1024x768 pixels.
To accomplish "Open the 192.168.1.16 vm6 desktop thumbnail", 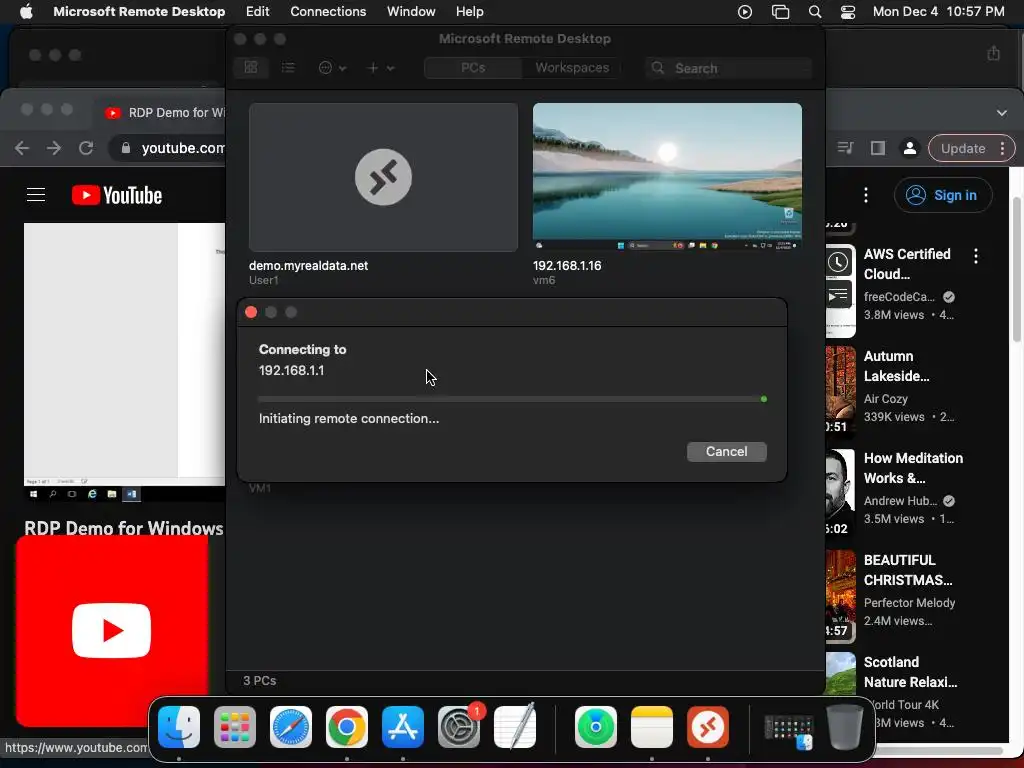I will tap(667, 176).
